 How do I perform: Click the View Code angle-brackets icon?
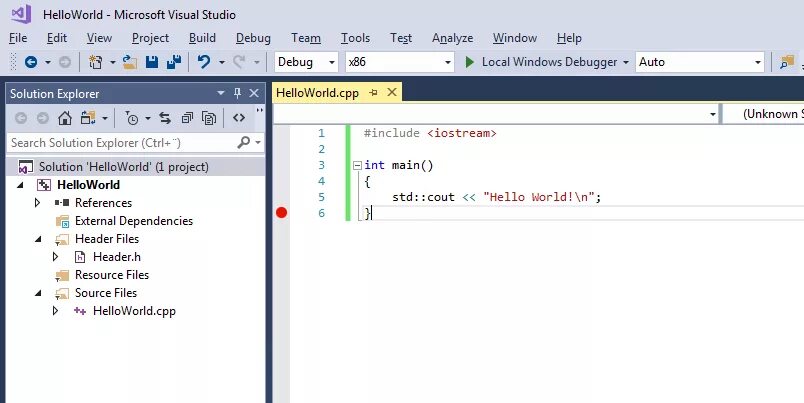239,118
